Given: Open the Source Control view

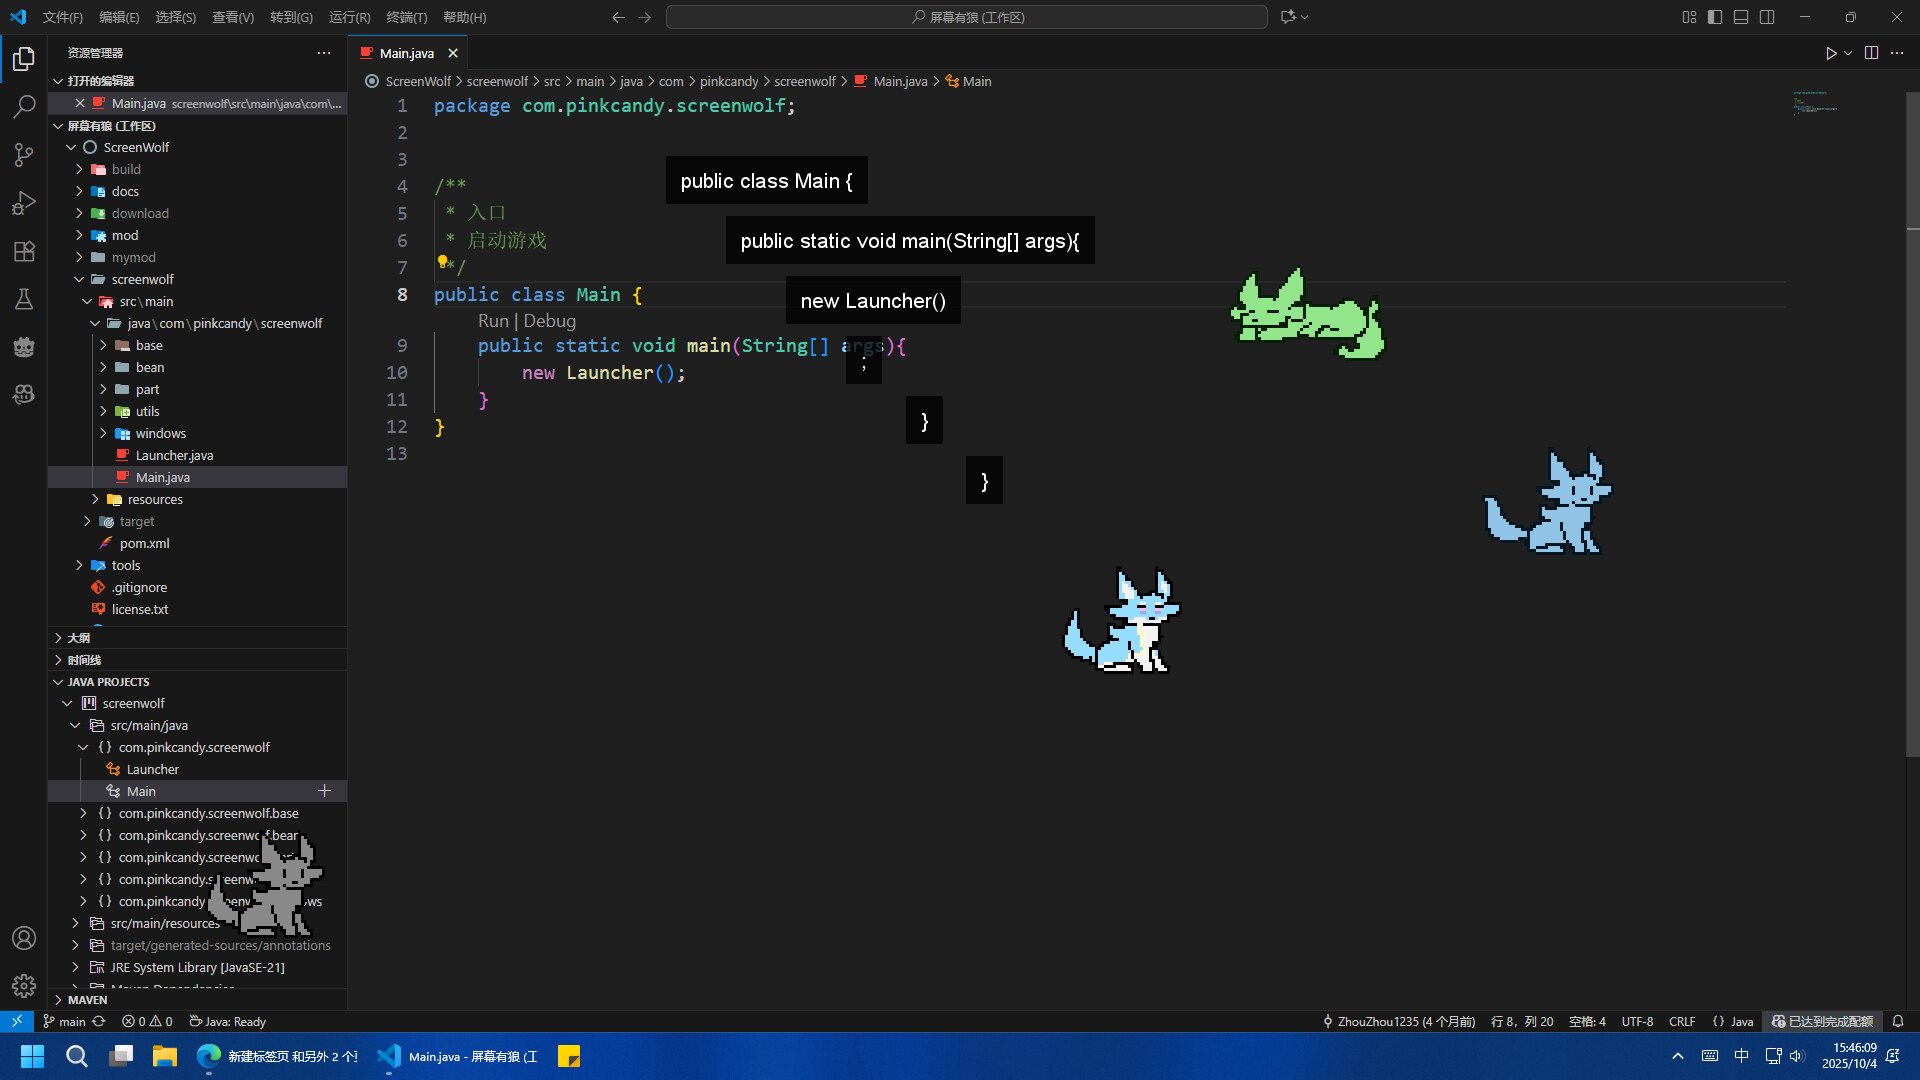Looking at the screenshot, I should [24, 155].
